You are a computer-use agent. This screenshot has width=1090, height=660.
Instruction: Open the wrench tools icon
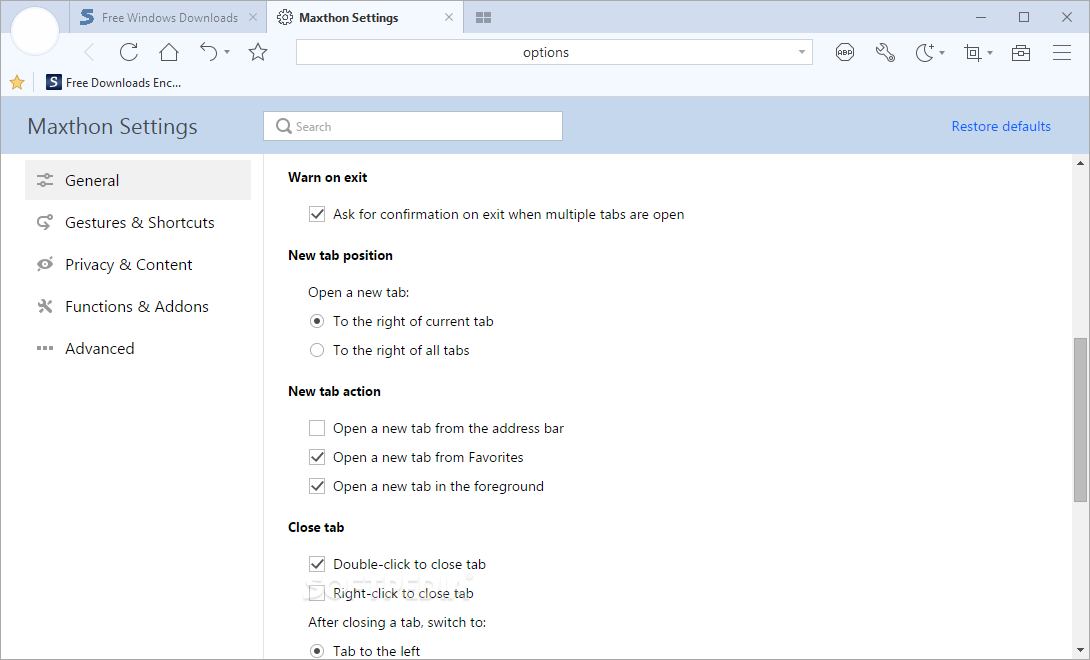[x=885, y=52]
